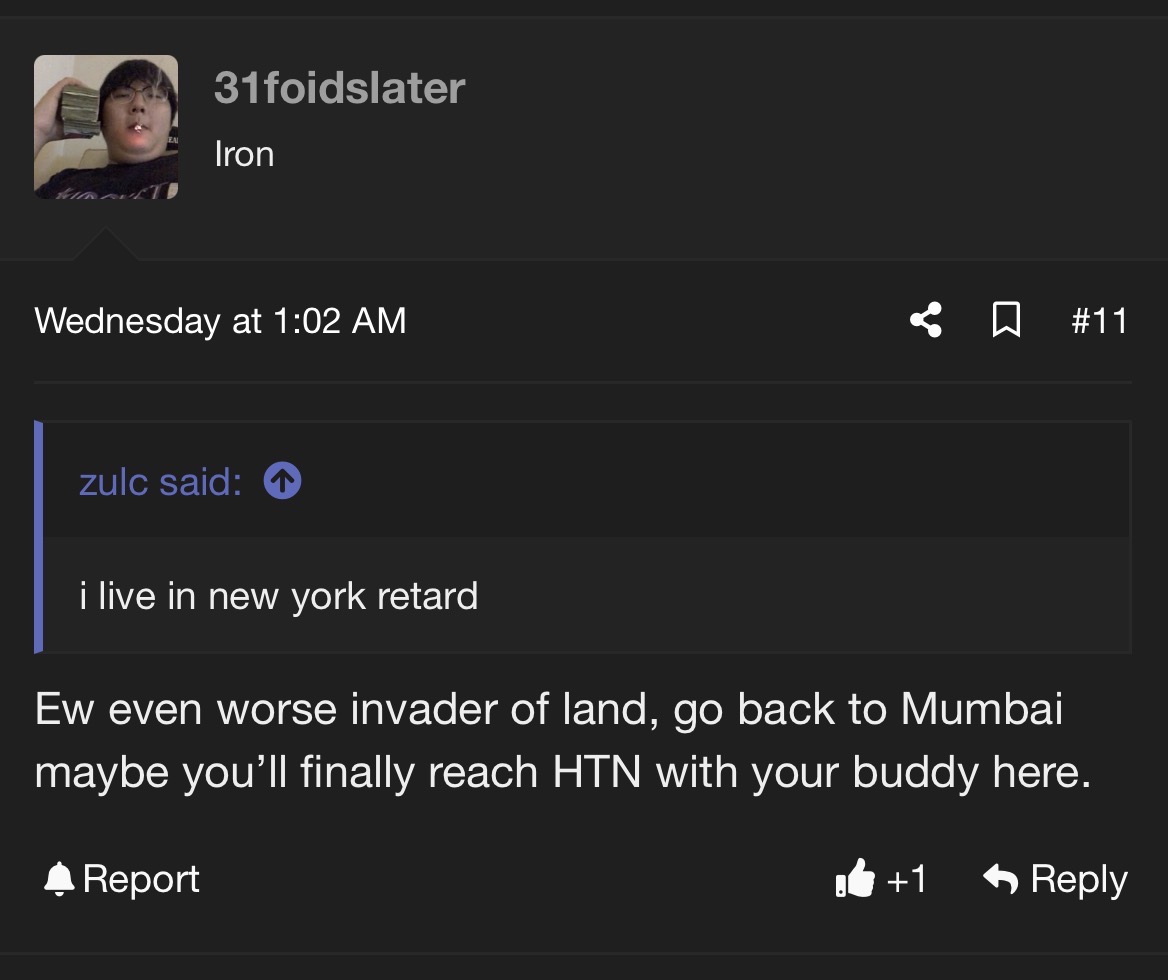This screenshot has height=980, width=1170.
Task: Click the +1 reaction count
Action: click(x=906, y=879)
